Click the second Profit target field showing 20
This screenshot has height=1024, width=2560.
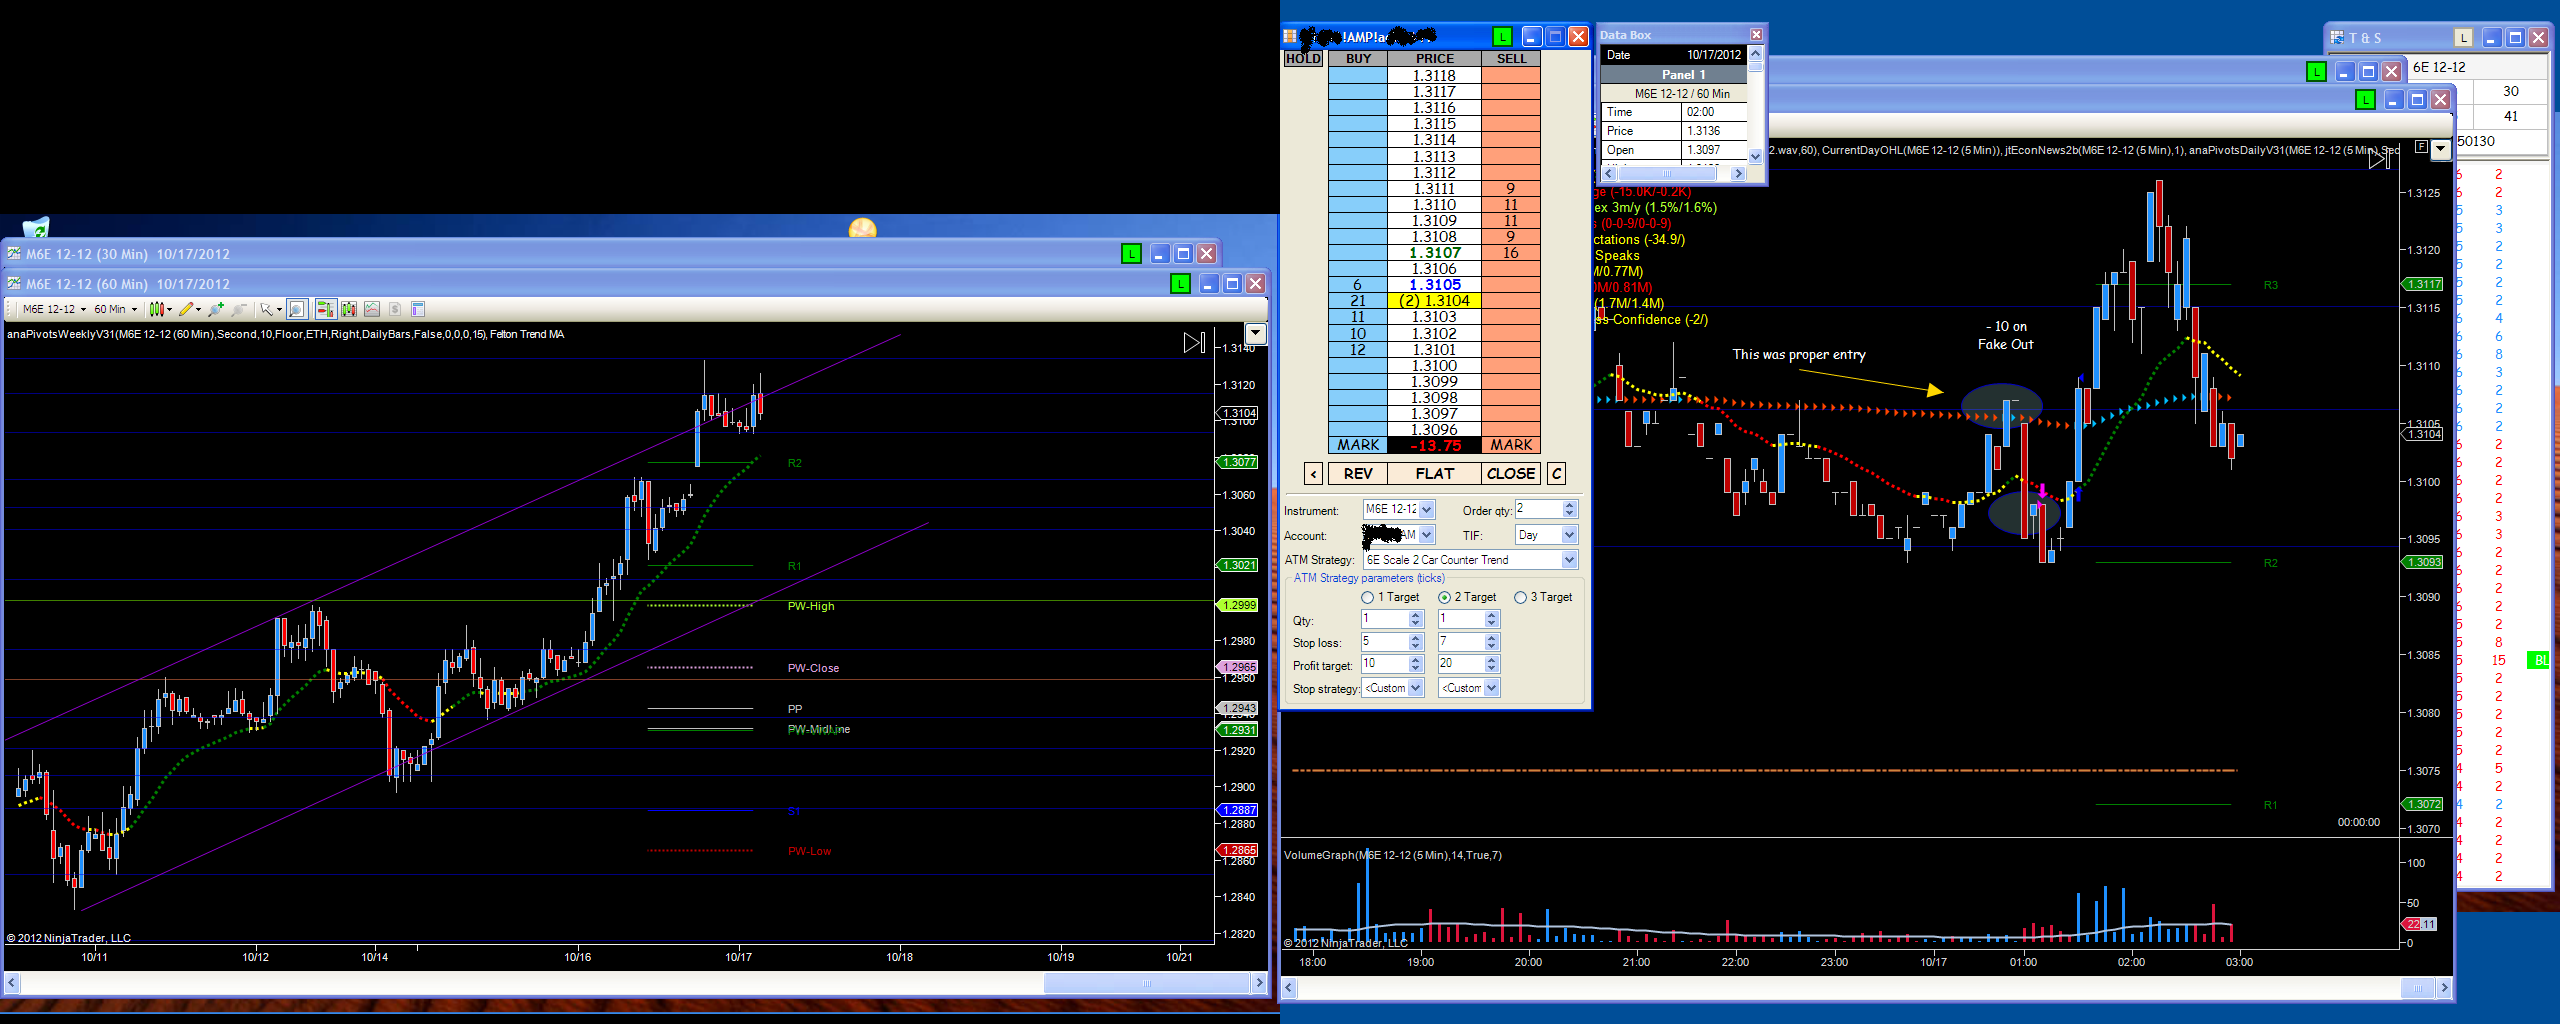(1461, 664)
